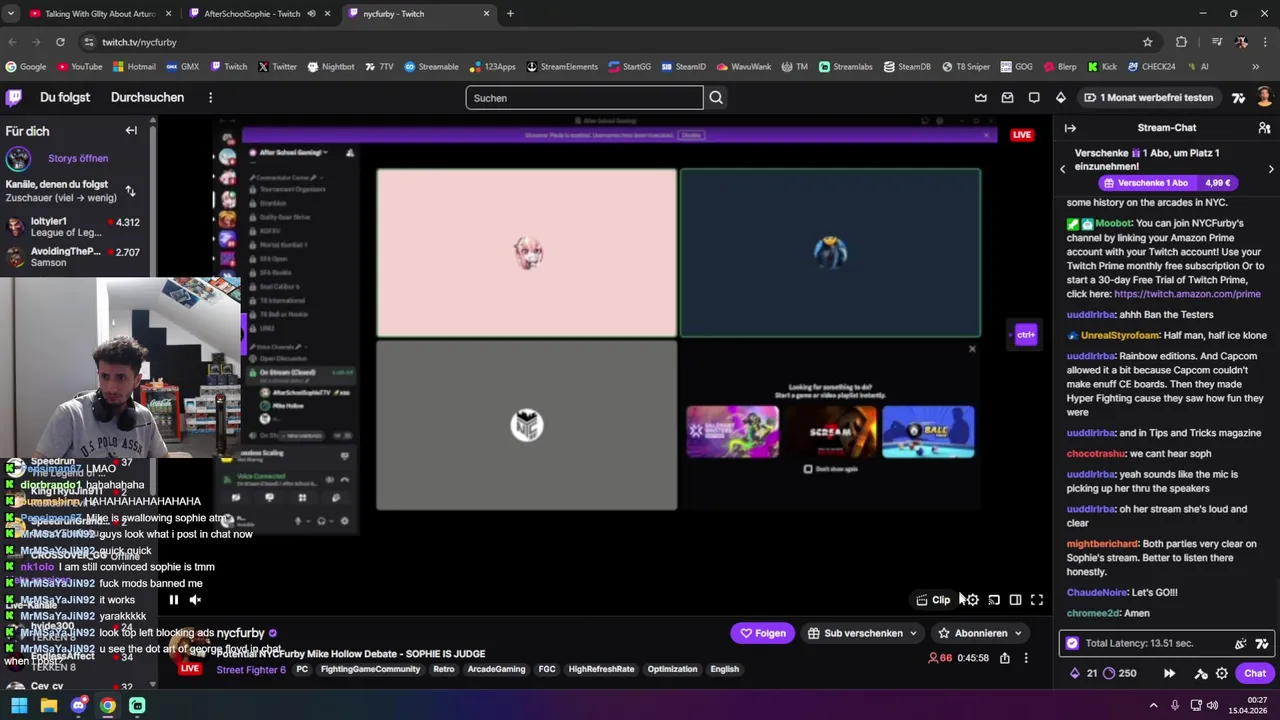Share the stream via share icon
Image resolution: width=1280 pixels, height=720 pixels.
(1004, 658)
